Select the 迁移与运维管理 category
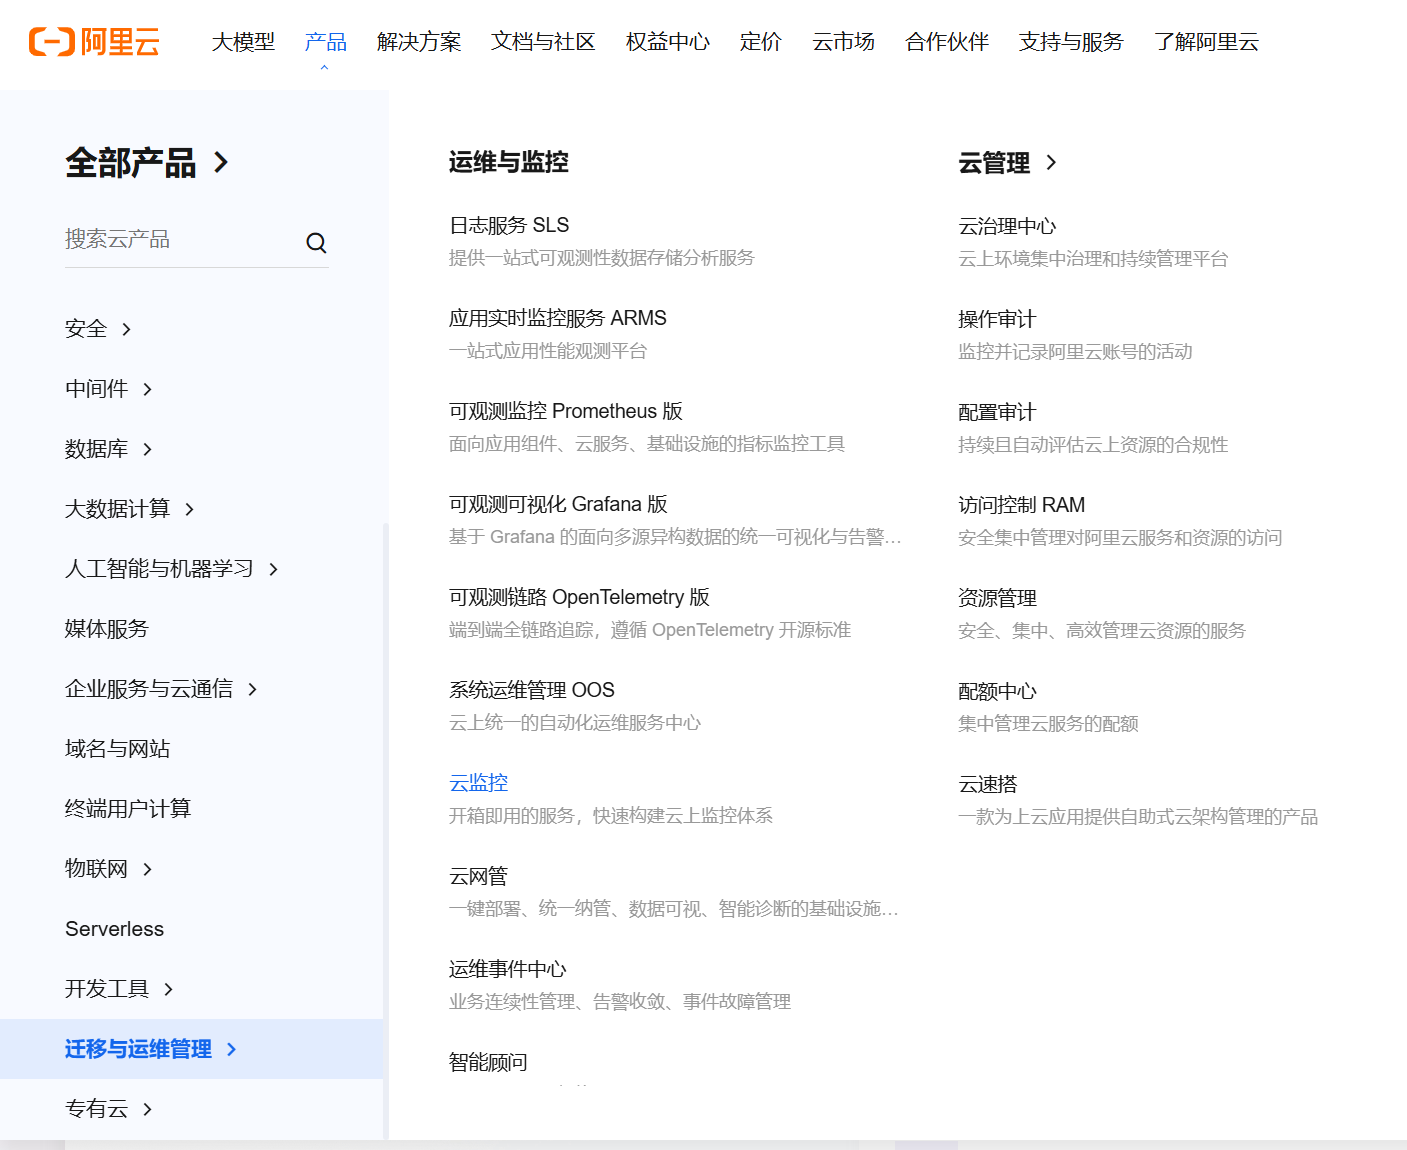Viewport: 1407px width, 1150px height. coord(138,1049)
